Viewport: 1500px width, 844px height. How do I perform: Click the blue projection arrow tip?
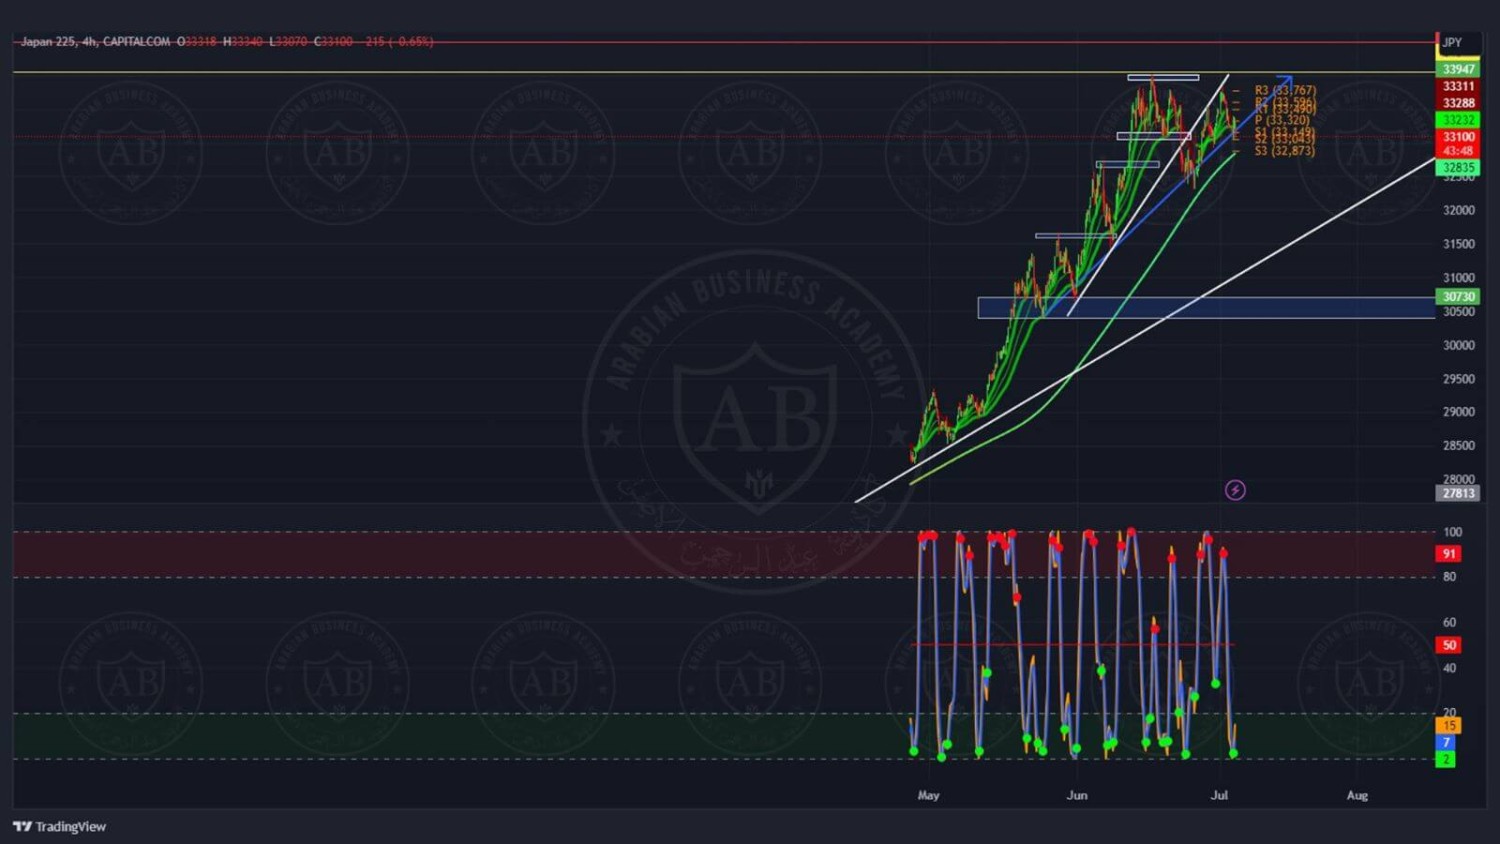pos(1287,80)
